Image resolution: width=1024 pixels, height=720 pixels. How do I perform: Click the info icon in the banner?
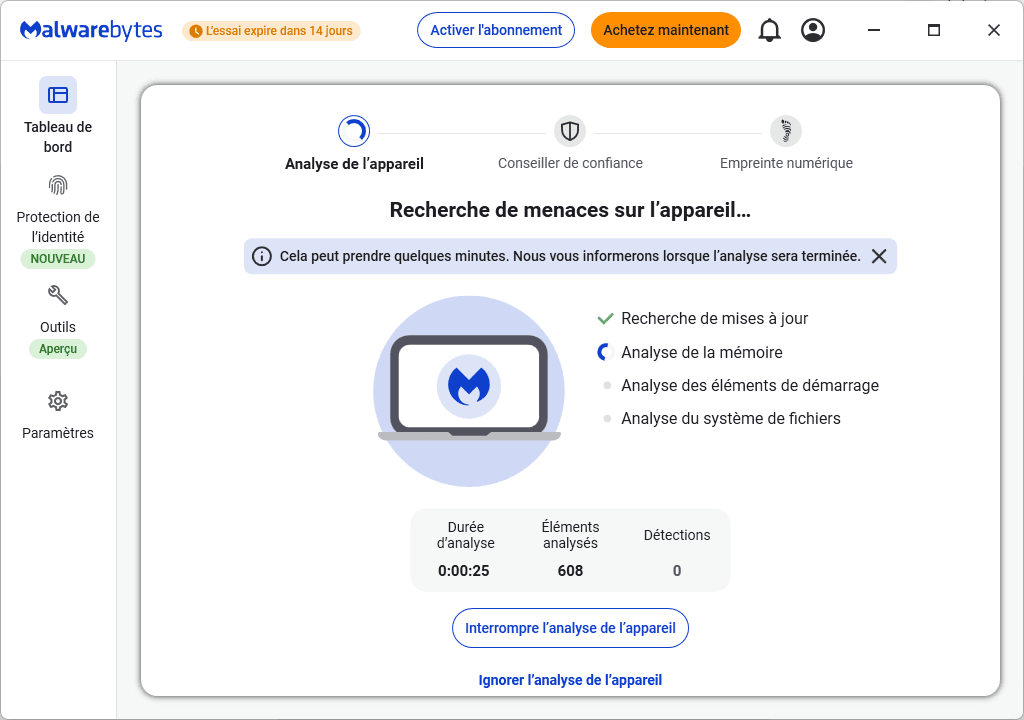pos(262,256)
